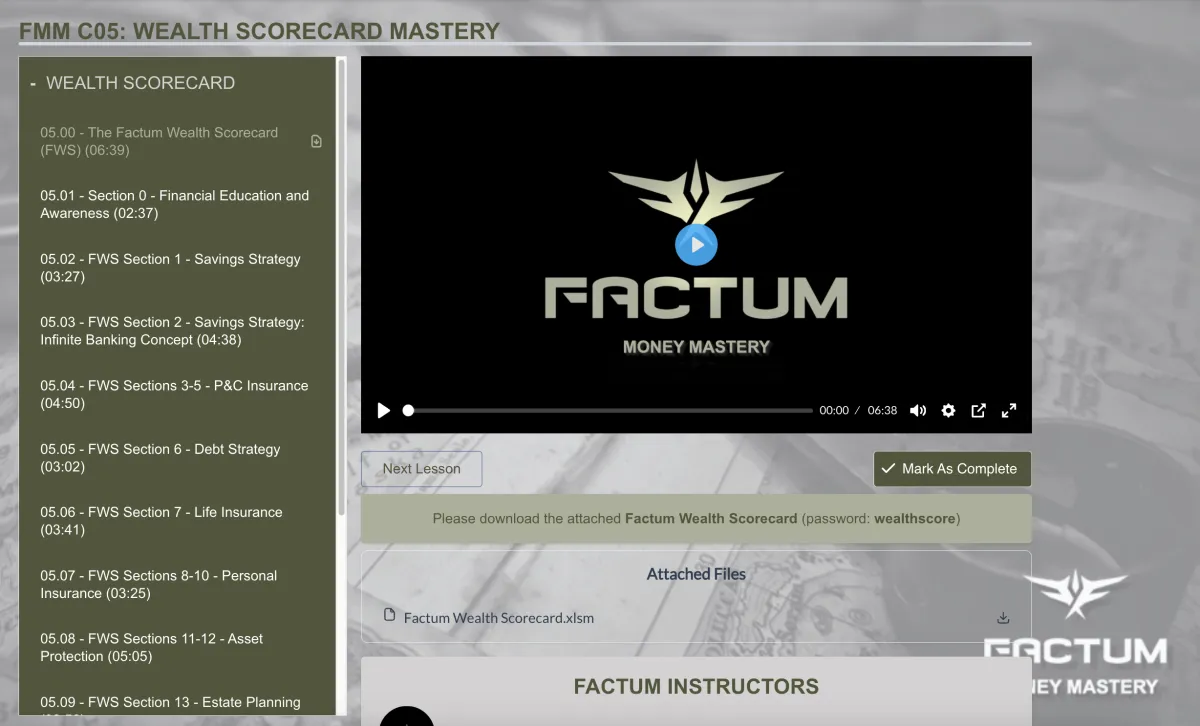Mute the video with the volume icon

918,410
